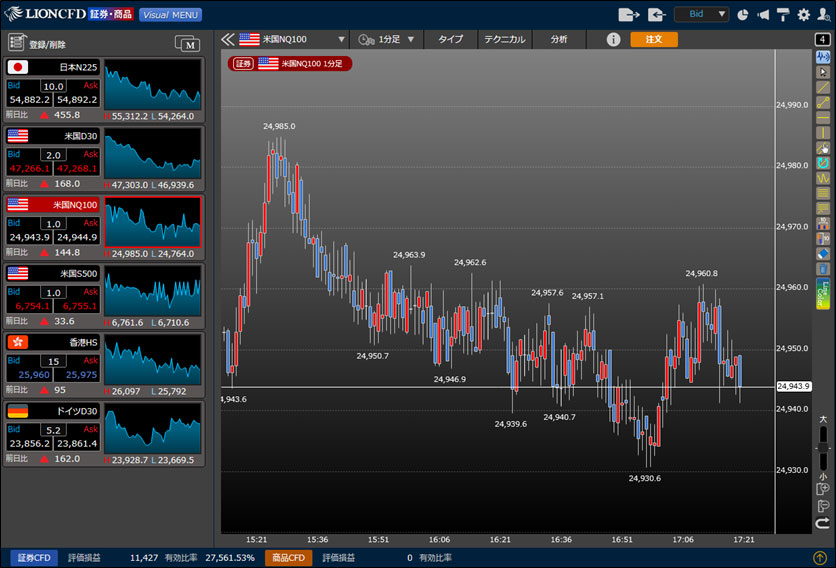Toggle the Visual MENU button

tap(170, 15)
